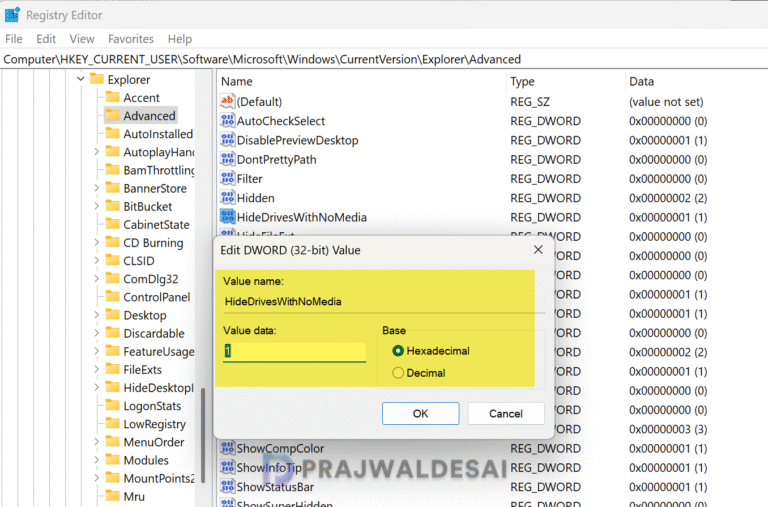Confirm the DWORD edit with OK

tap(420, 413)
